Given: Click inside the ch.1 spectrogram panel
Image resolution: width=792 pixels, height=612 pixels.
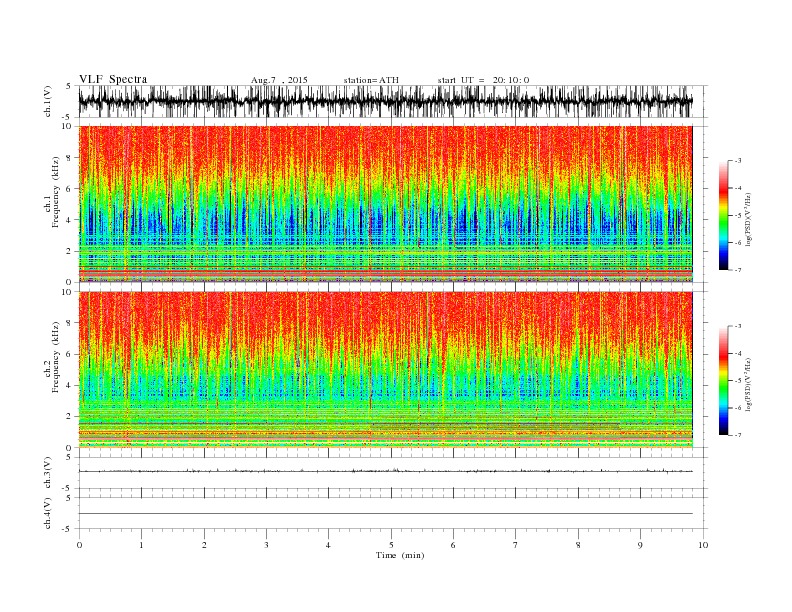Looking at the screenshot, I should coord(385,204).
